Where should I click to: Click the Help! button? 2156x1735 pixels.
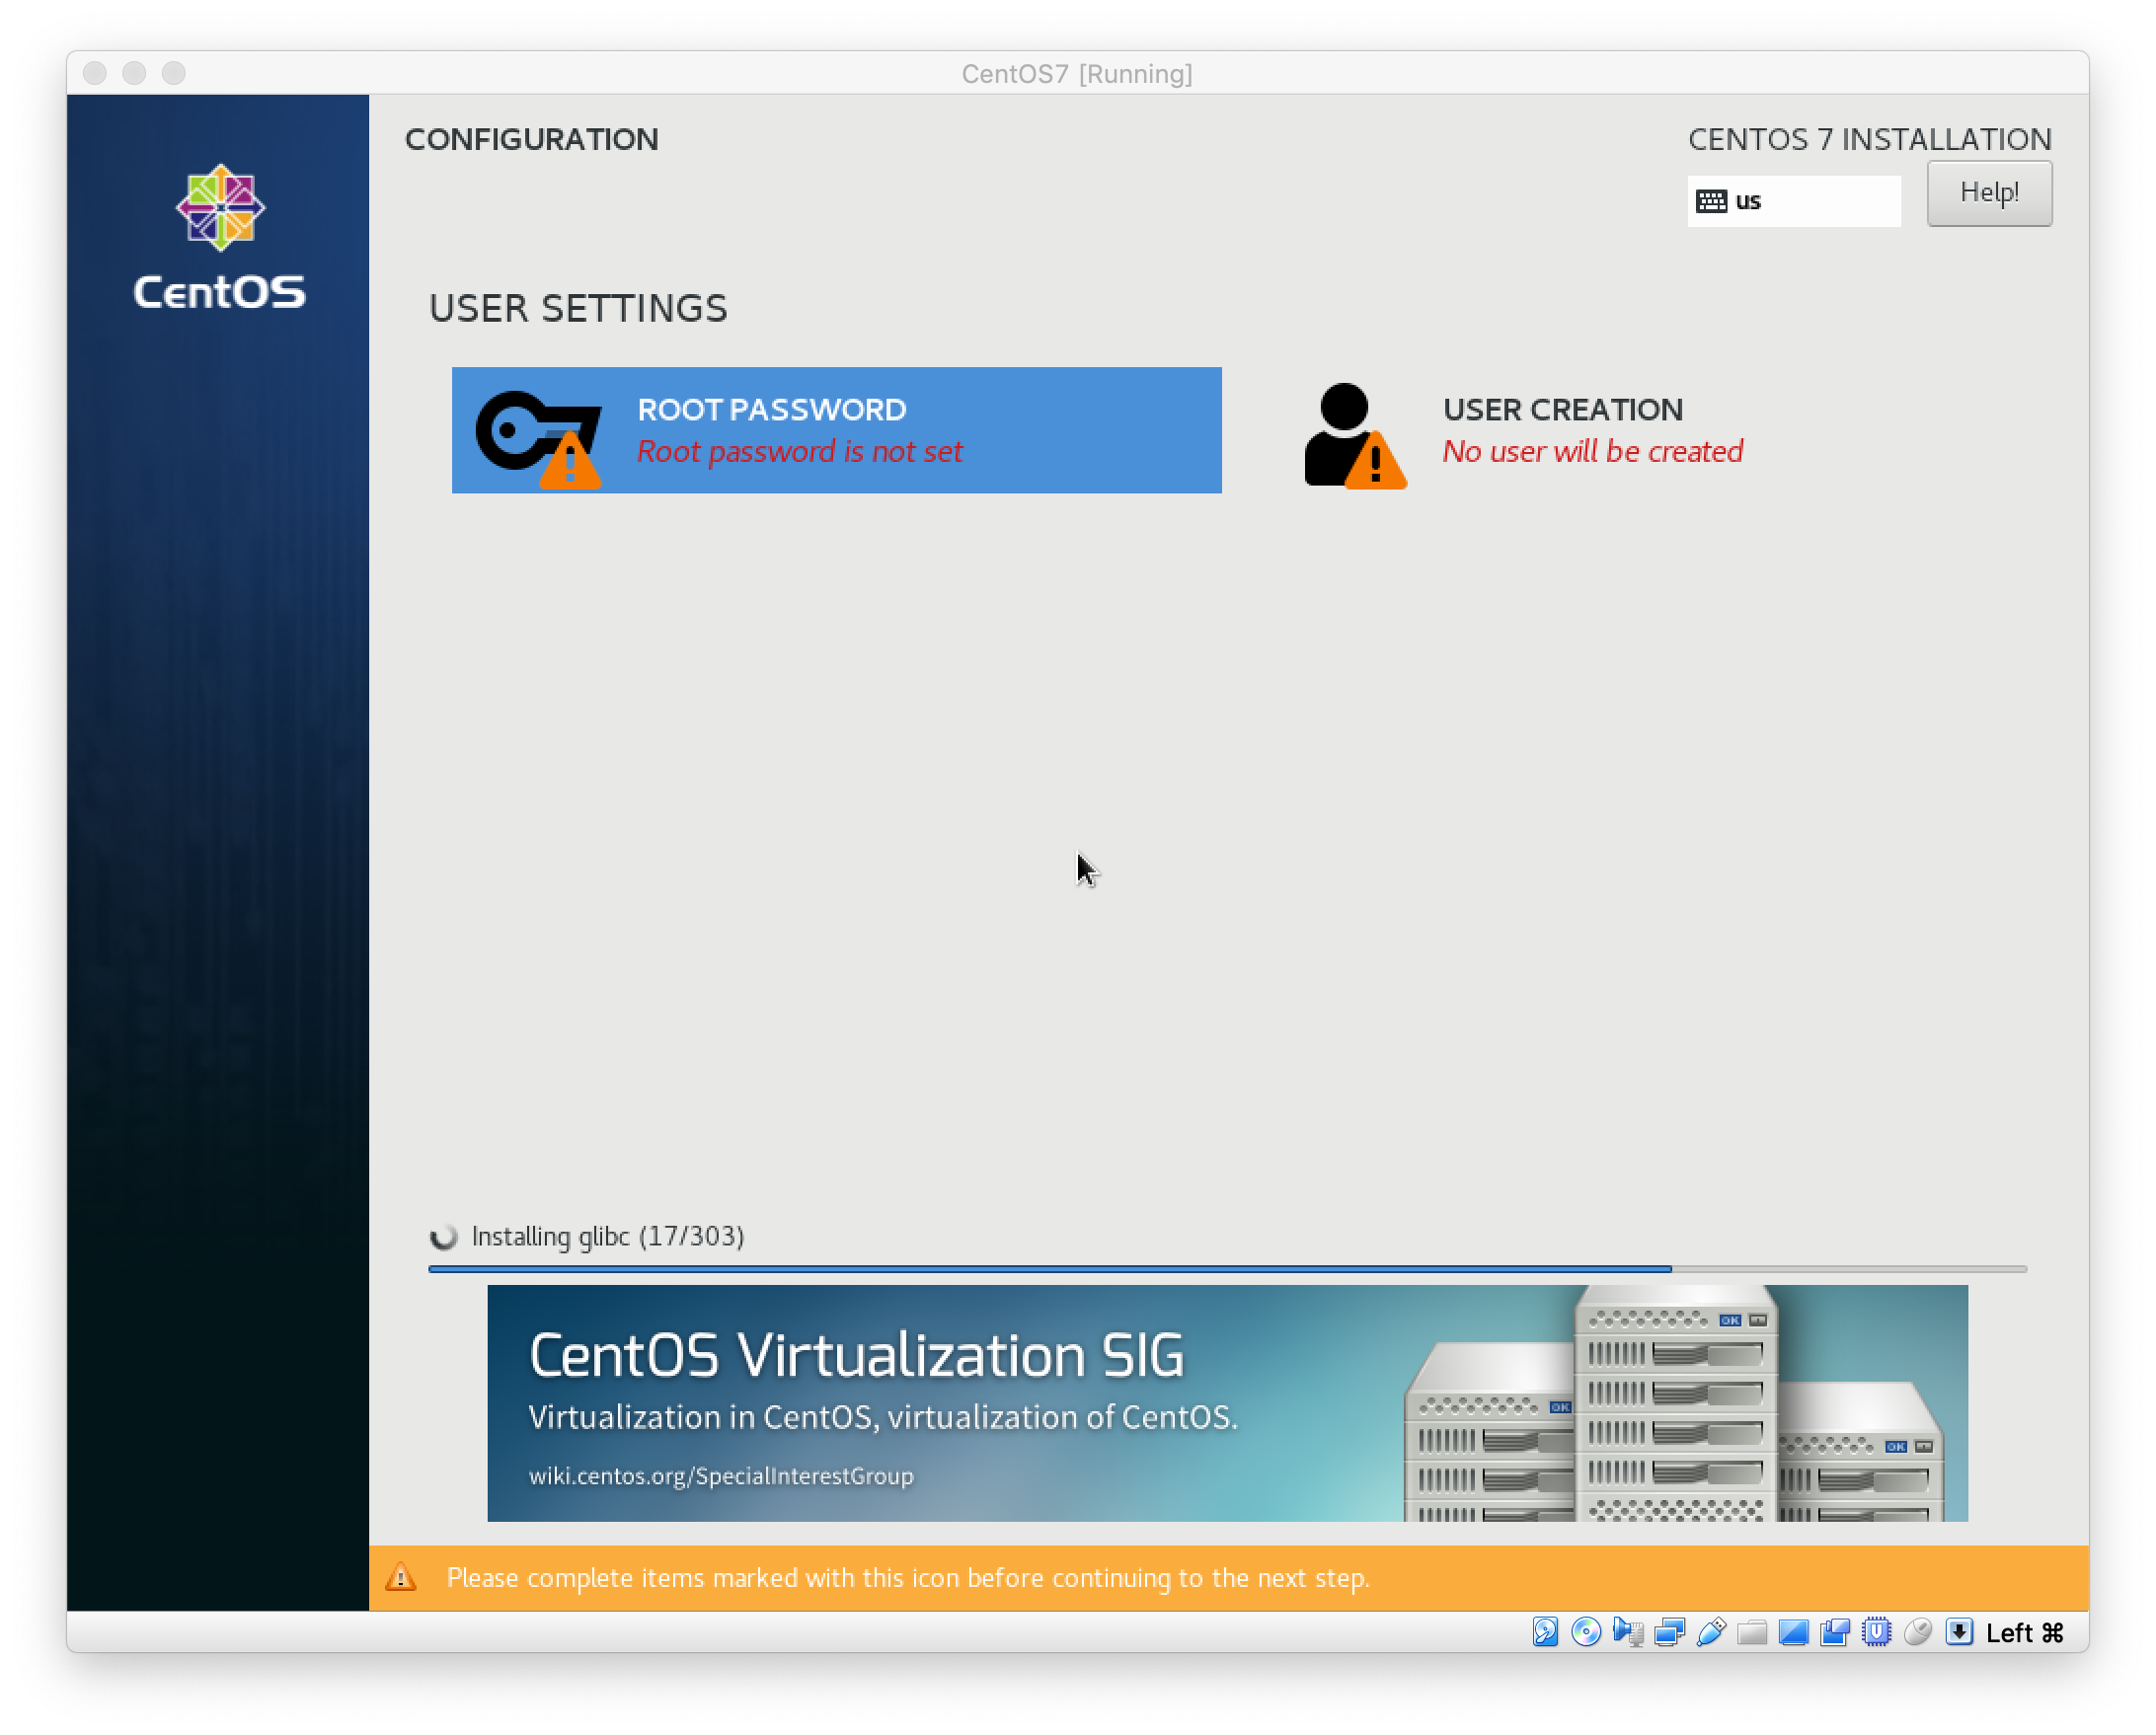tap(1988, 193)
